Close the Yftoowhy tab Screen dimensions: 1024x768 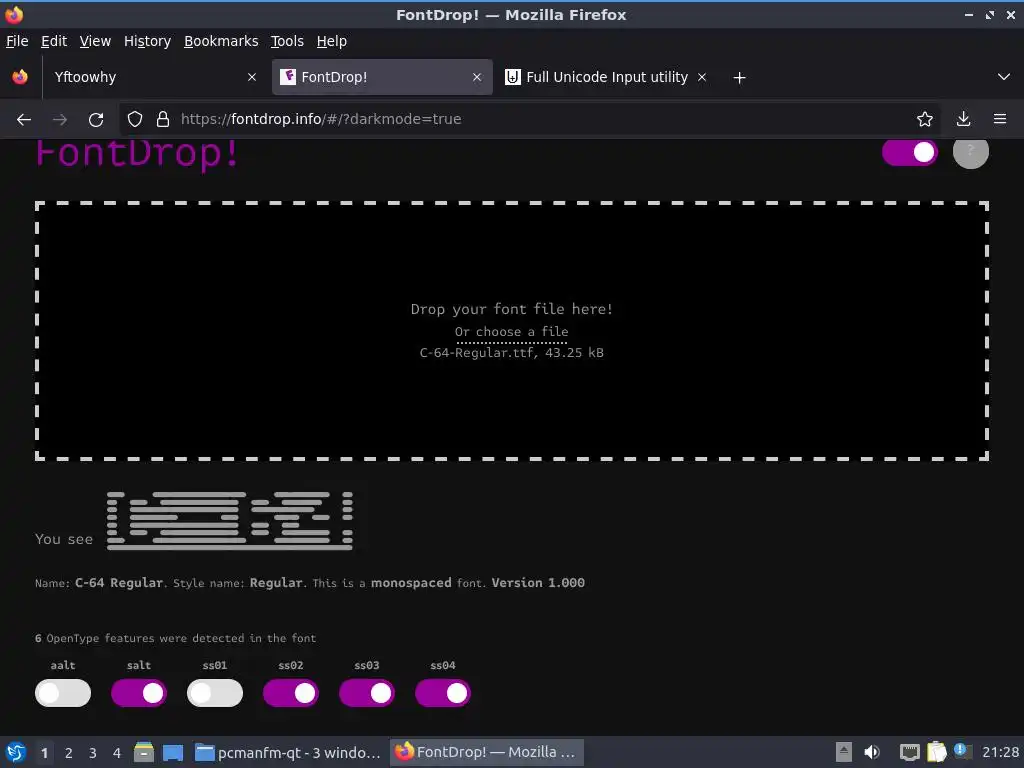click(252, 77)
